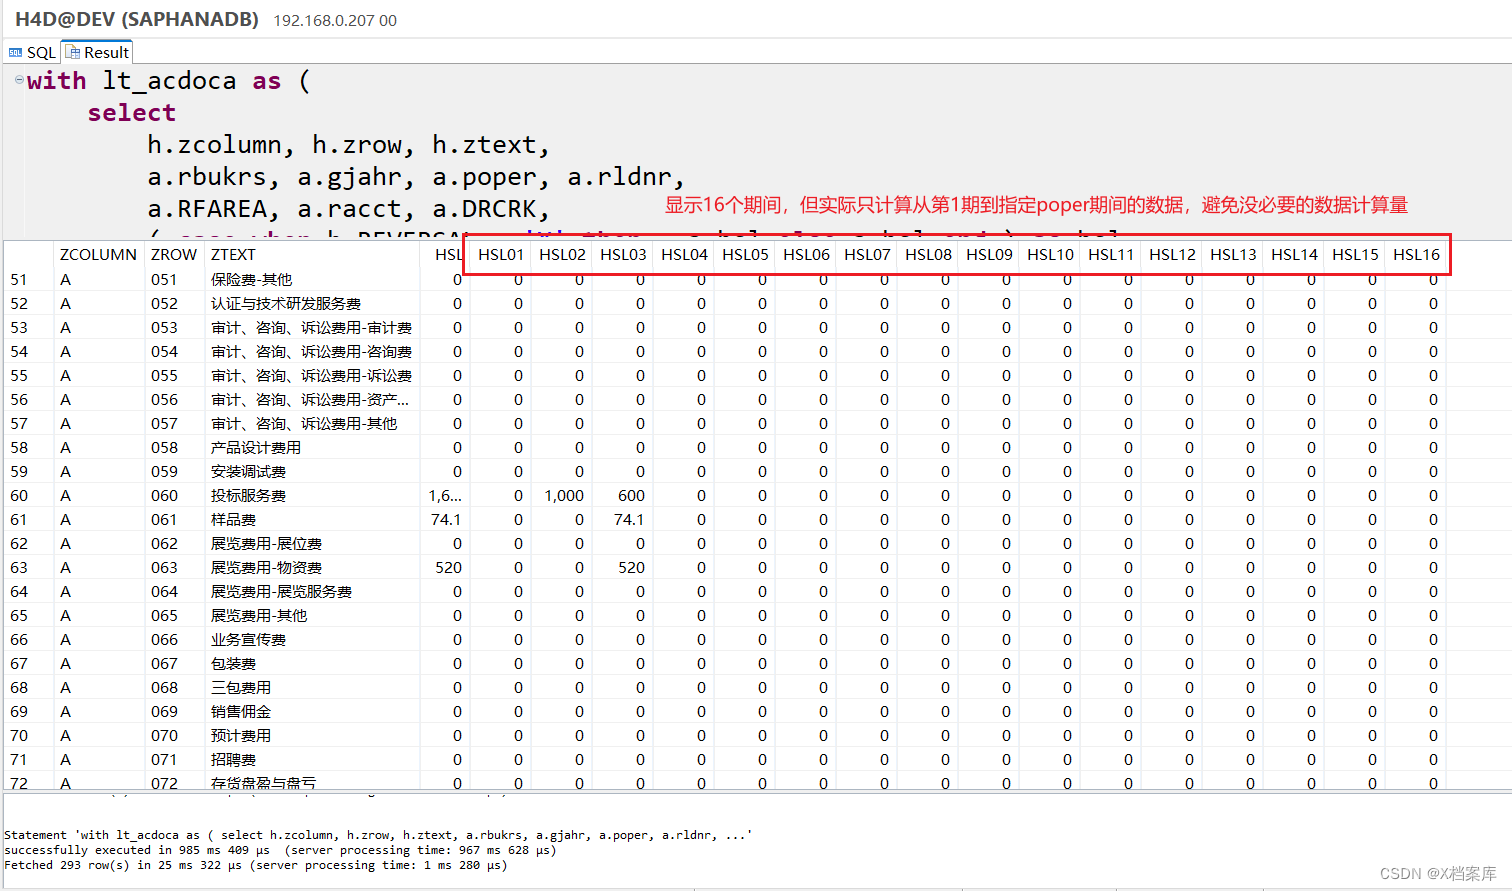This screenshot has width=1512, height=891.
Task: Click the '包装费' cell
Action: (233, 663)
